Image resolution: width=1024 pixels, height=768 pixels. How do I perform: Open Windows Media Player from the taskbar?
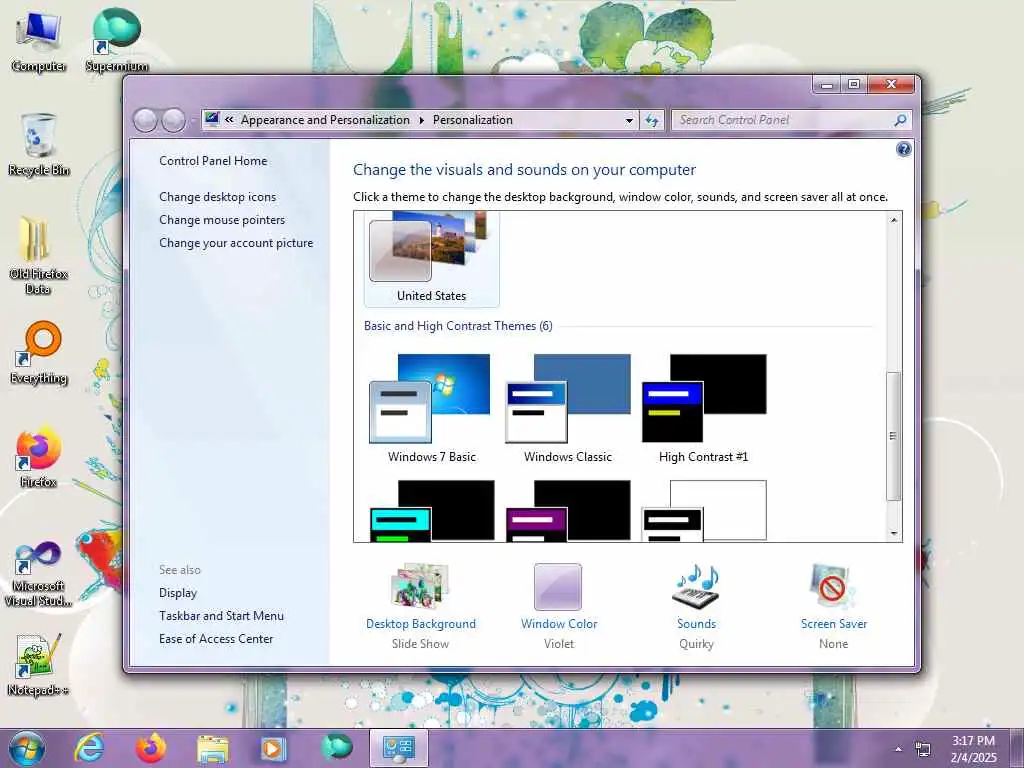(x=274, y=748)
